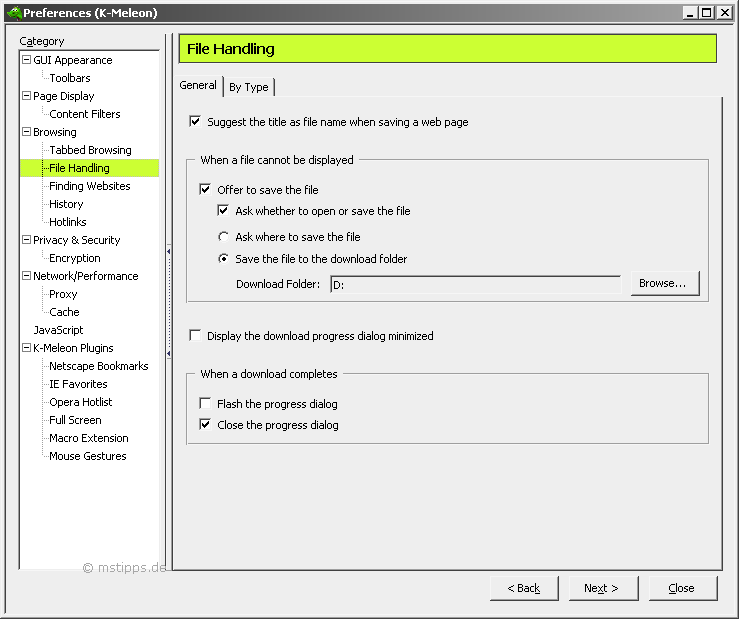Select the General tab
The image size is (739, 619).
[x=198, y=85]
